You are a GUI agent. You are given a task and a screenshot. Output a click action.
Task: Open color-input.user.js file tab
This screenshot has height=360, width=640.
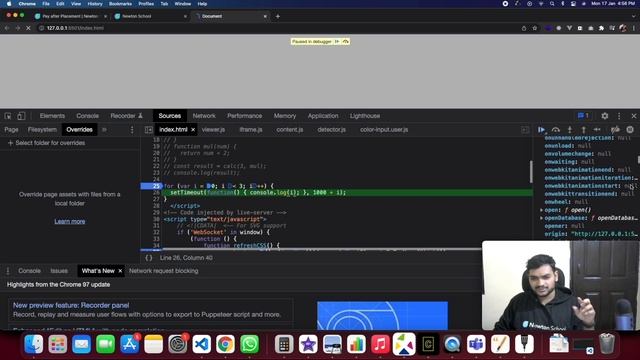point(384,130)
